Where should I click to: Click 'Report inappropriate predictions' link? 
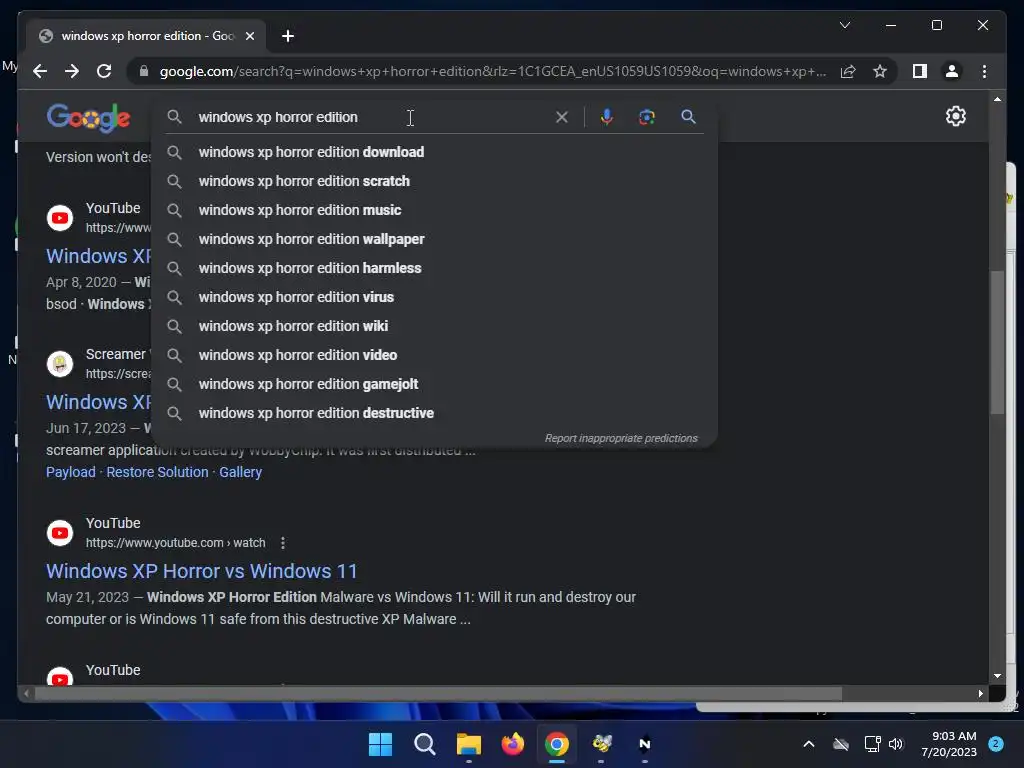coord(621,438)
